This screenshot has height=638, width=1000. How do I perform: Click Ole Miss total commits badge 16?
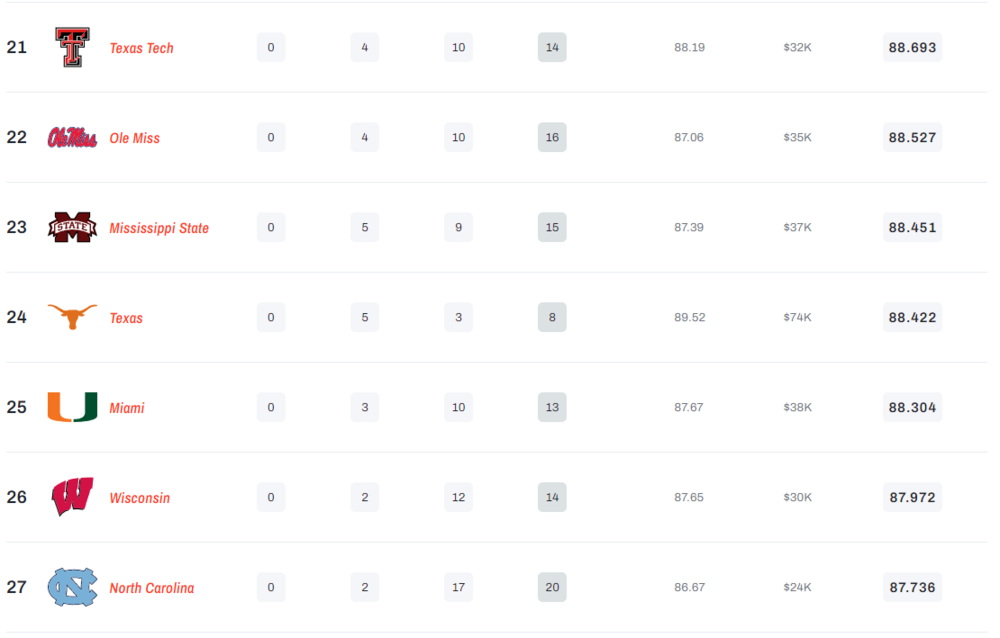click(552, 138)
